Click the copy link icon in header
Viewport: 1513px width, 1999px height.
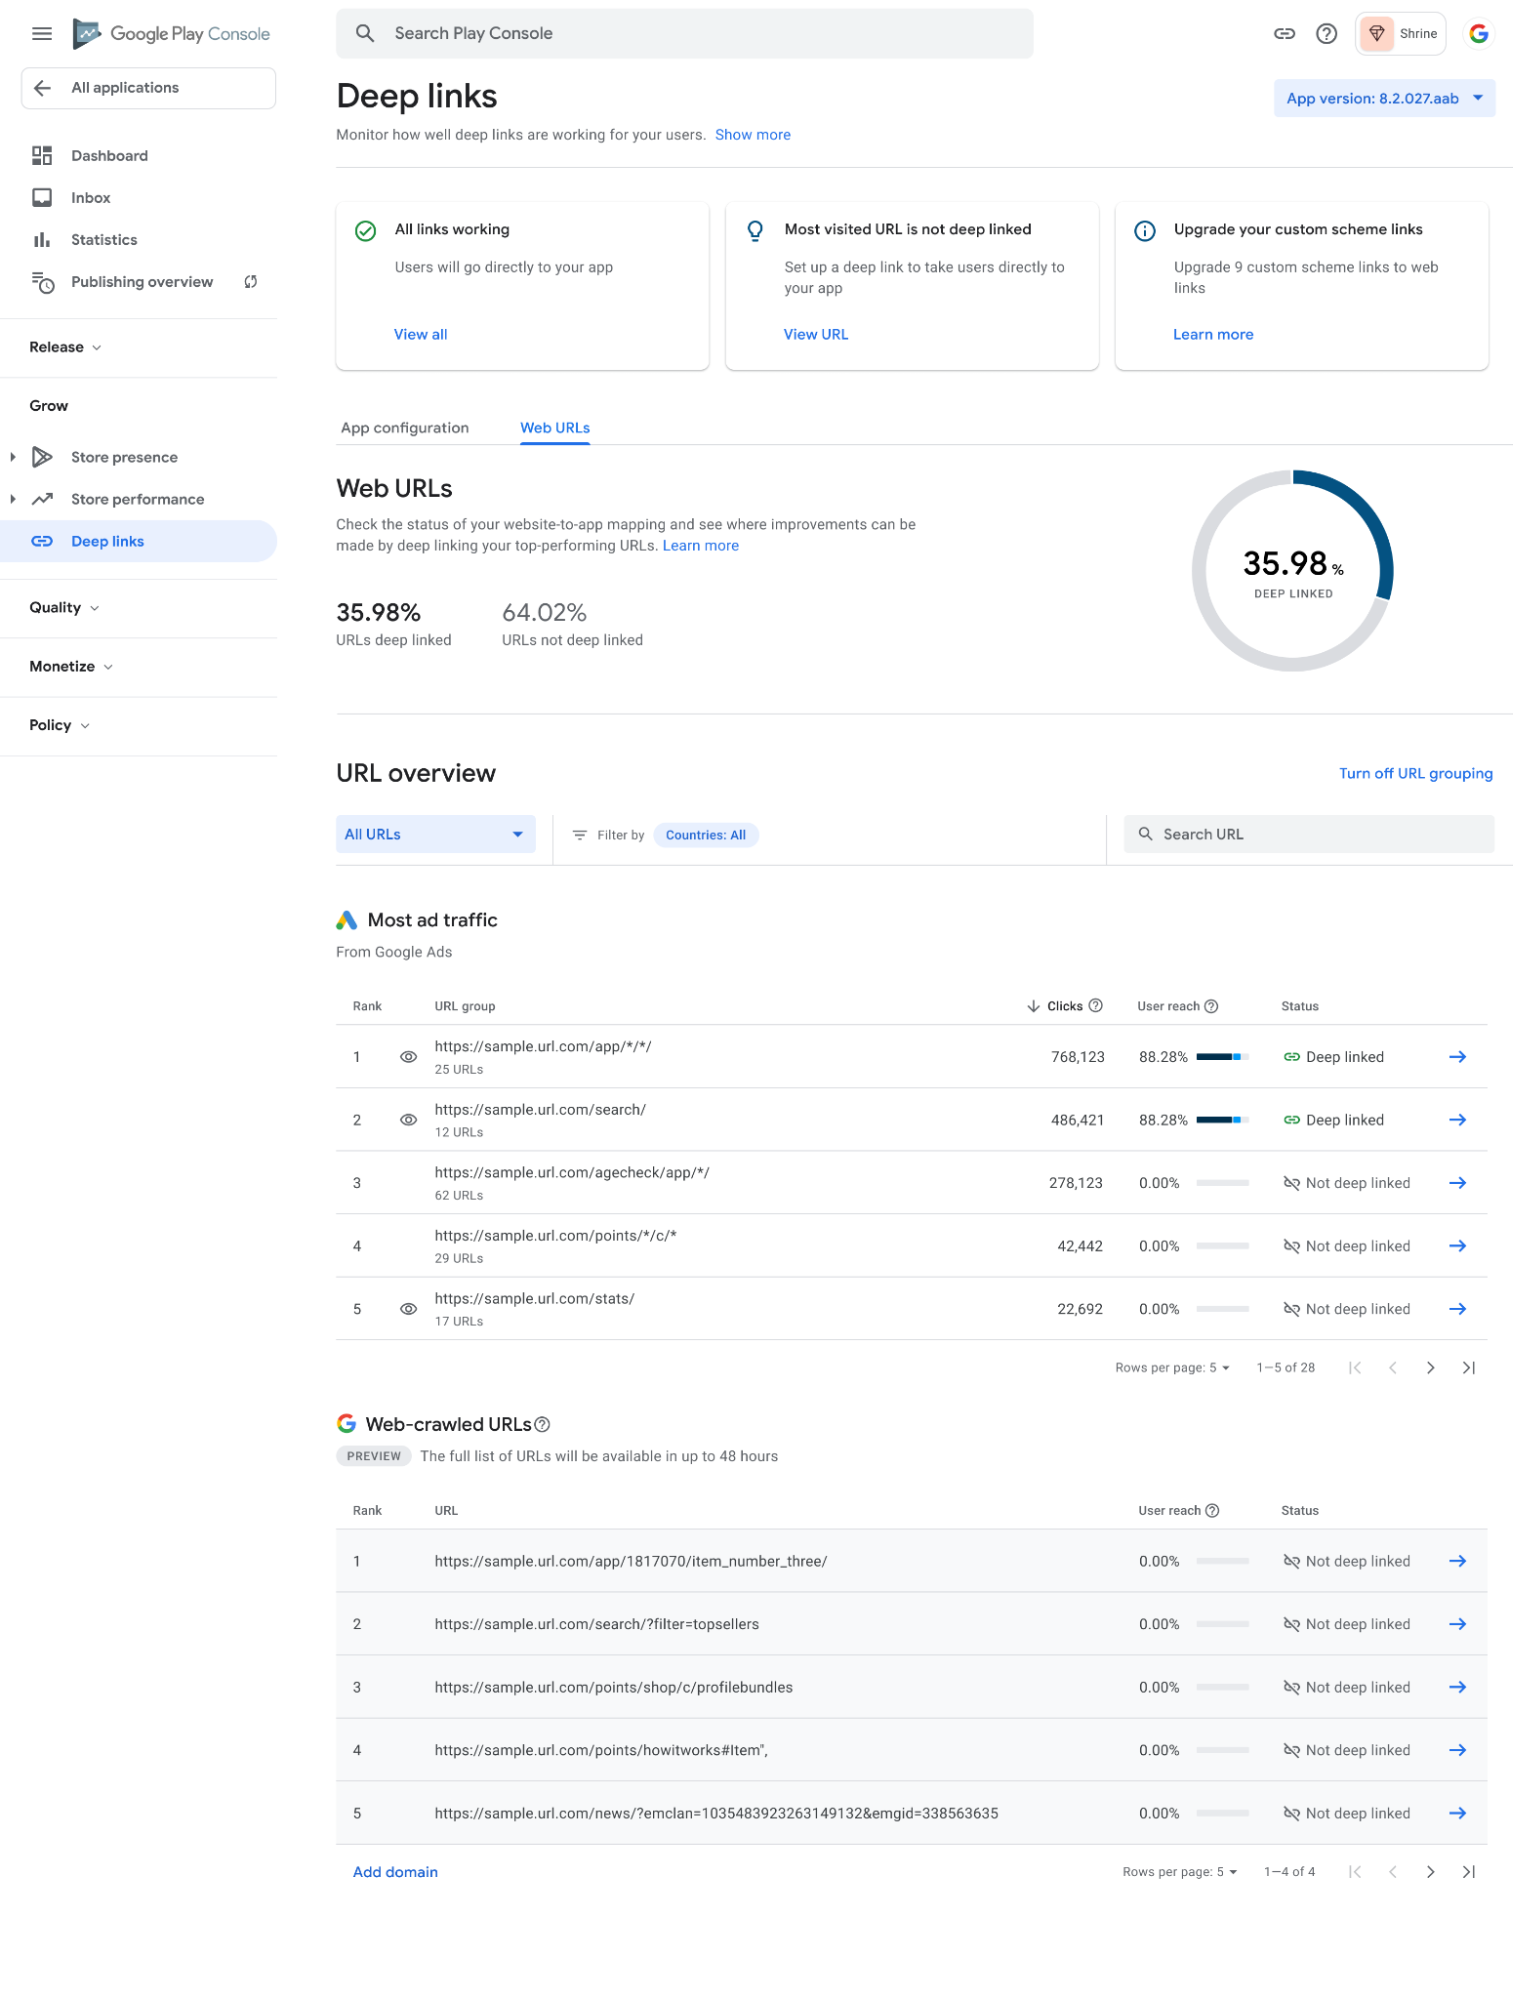coord(1284,34)
